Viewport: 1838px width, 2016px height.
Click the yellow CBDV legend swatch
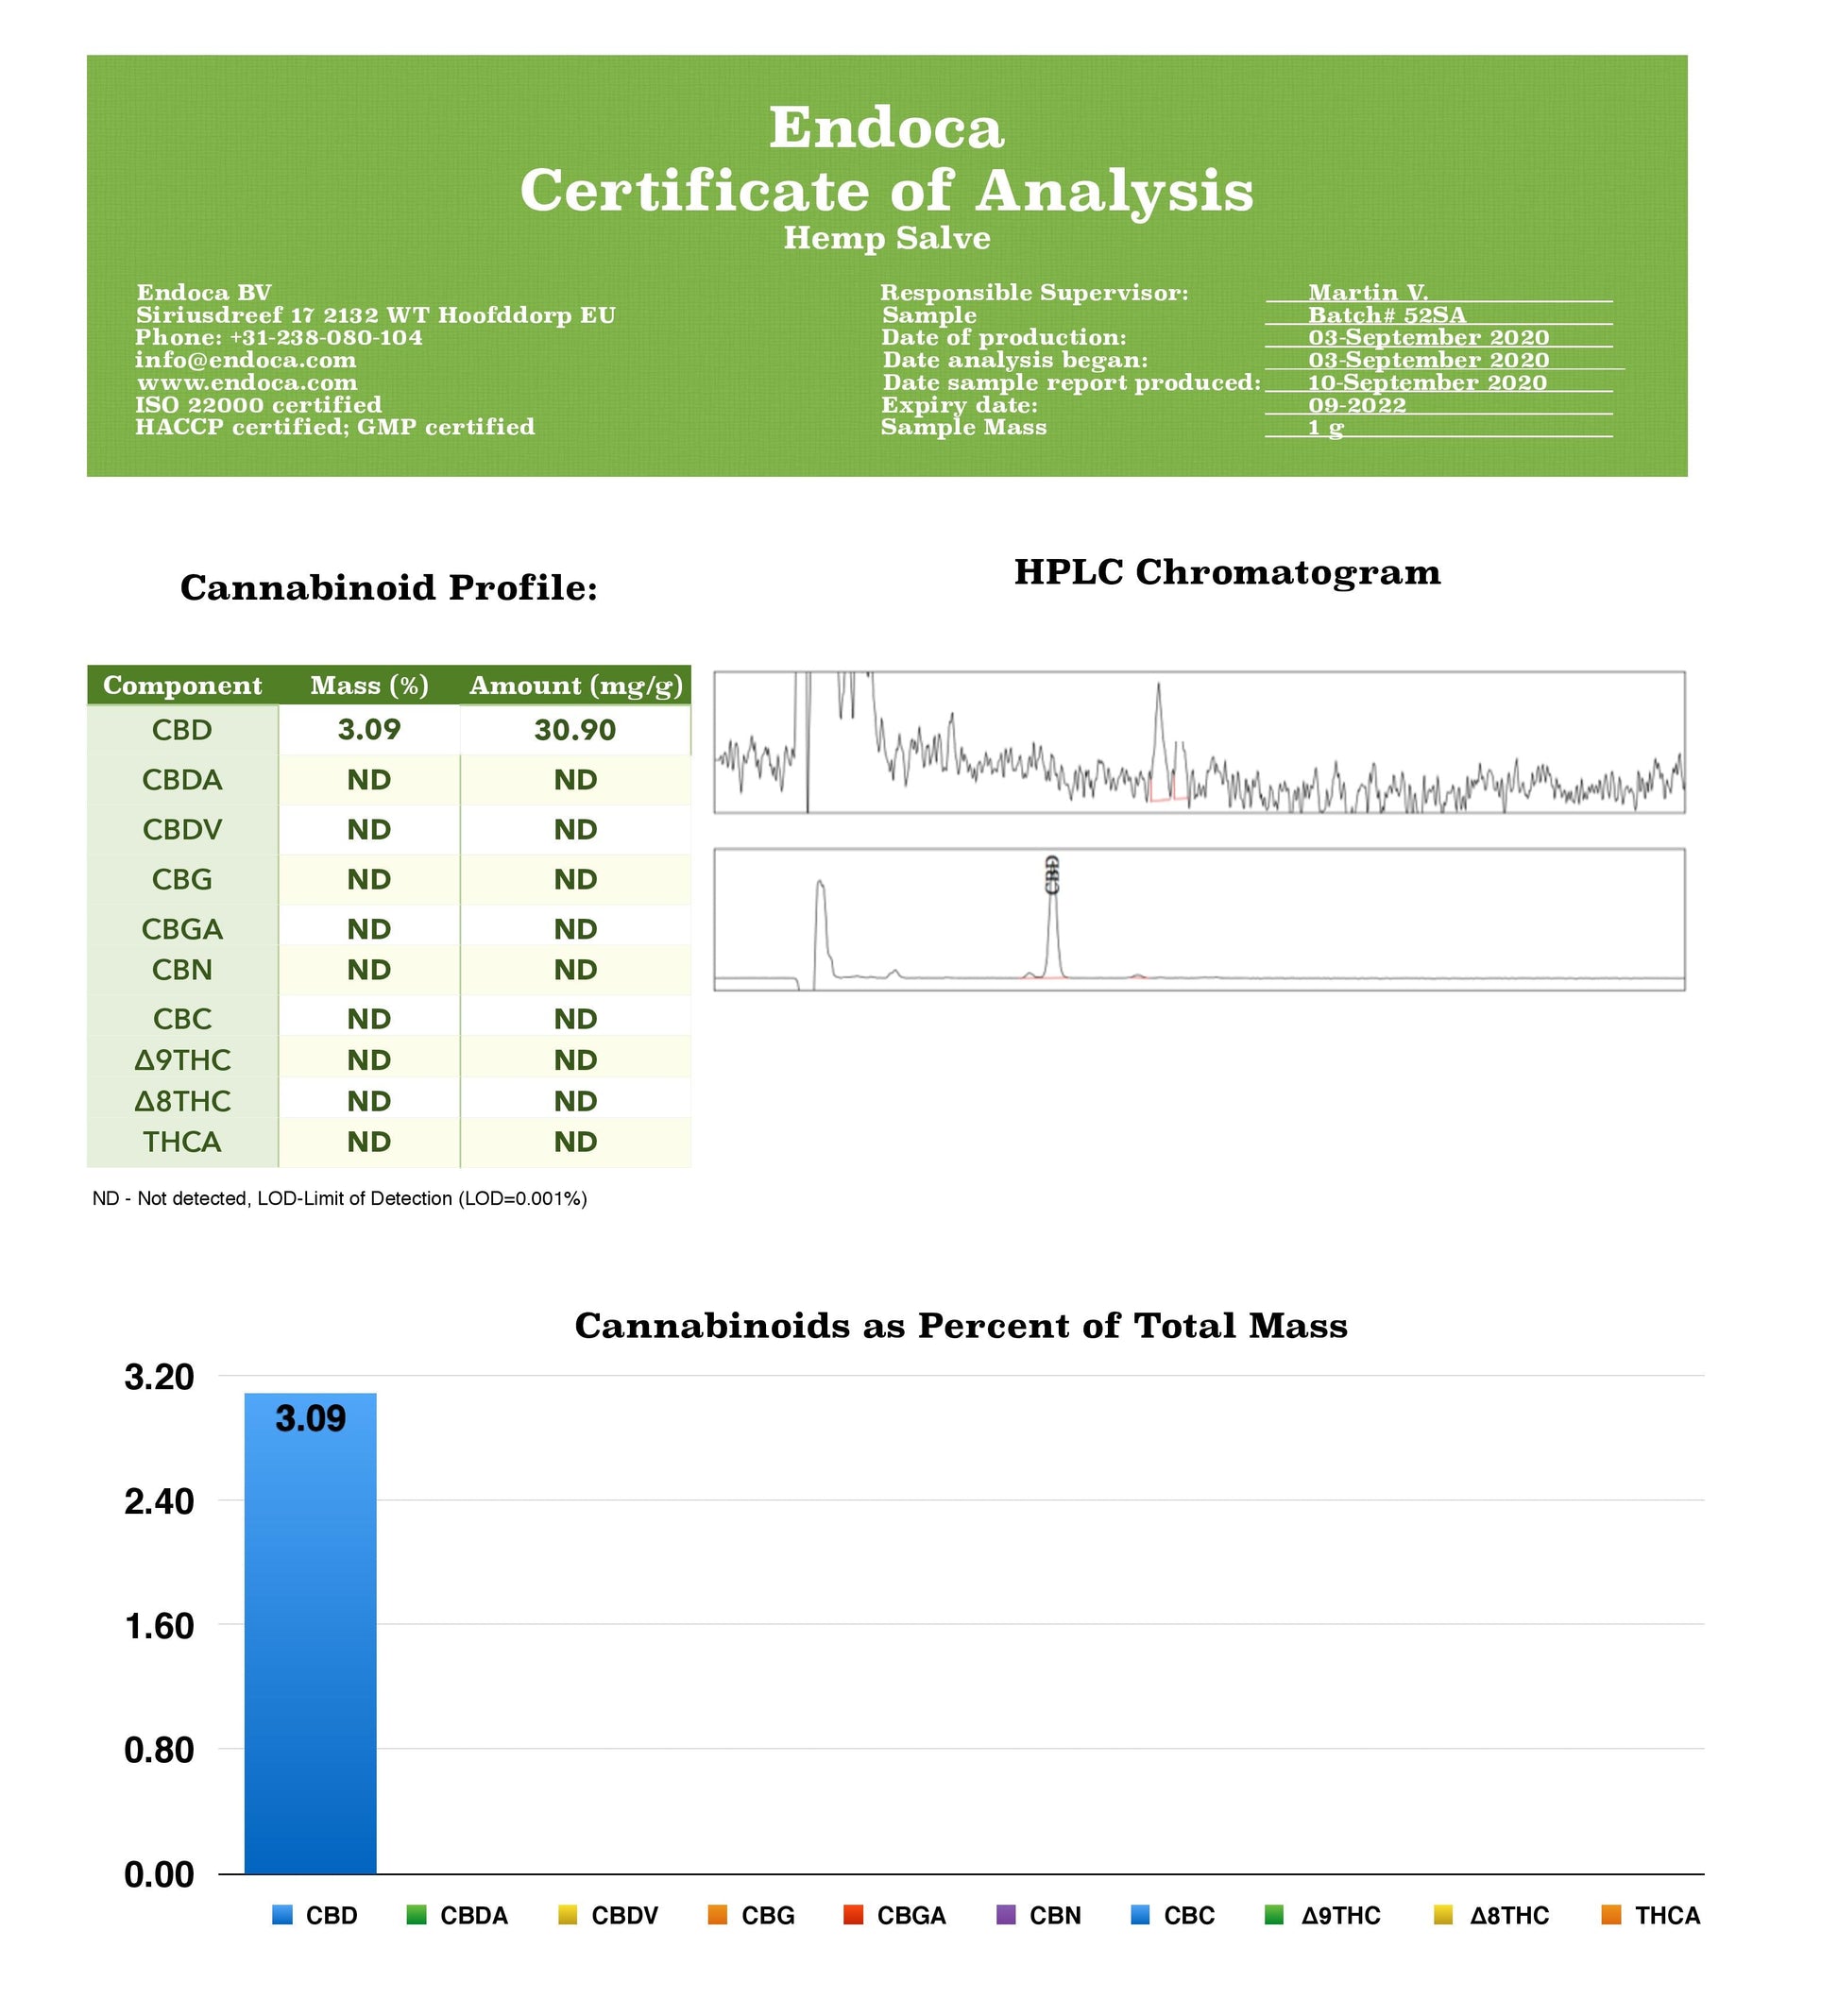coord(568,1915)
